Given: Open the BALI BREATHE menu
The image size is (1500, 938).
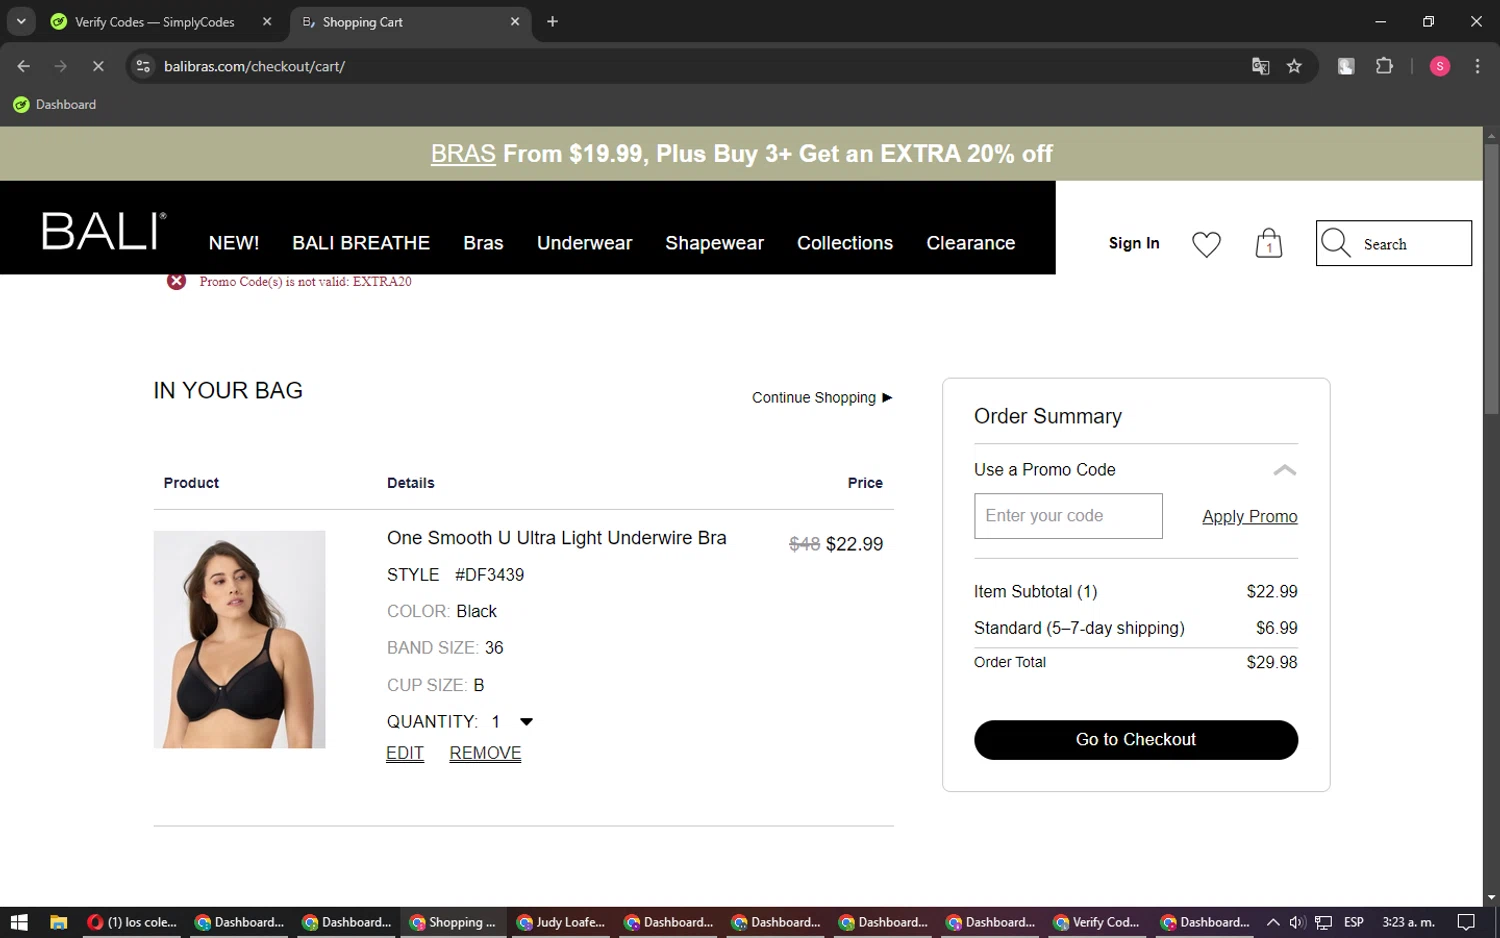Looking at the screenshot, I should pos(361,243).
